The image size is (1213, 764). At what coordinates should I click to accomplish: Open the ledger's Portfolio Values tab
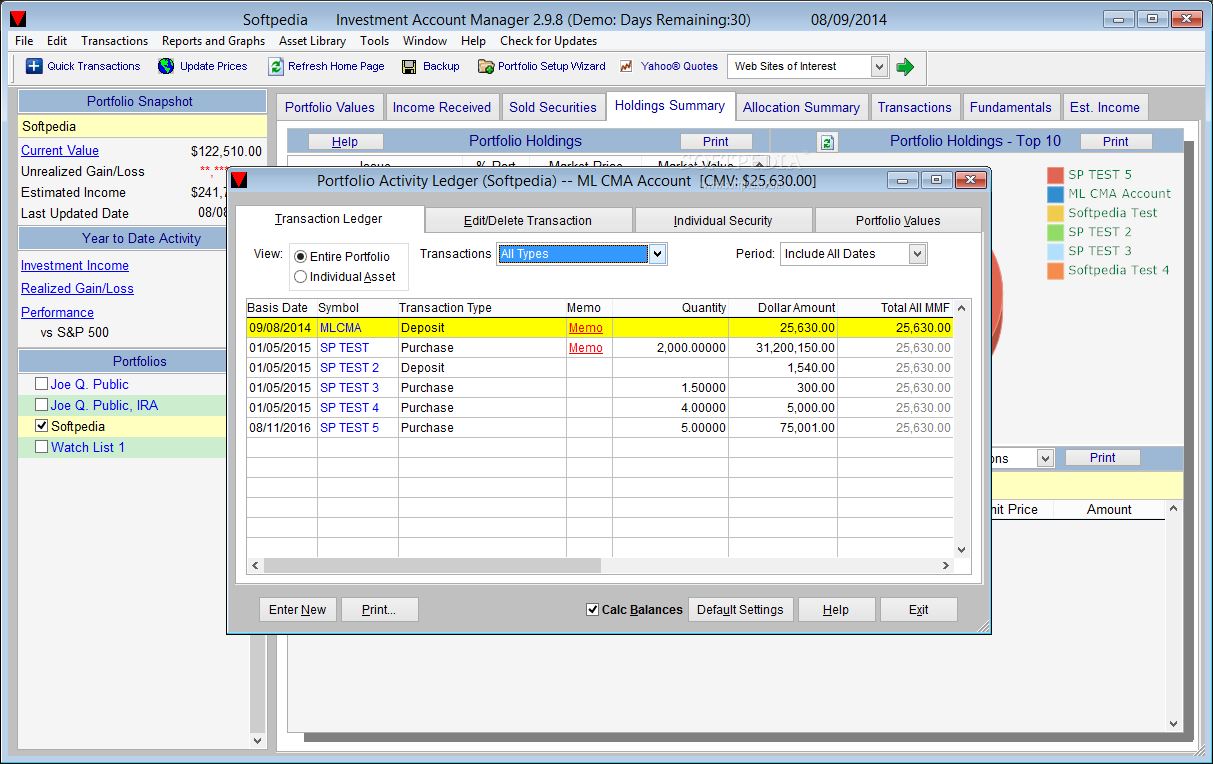click(x=898, y=220)
